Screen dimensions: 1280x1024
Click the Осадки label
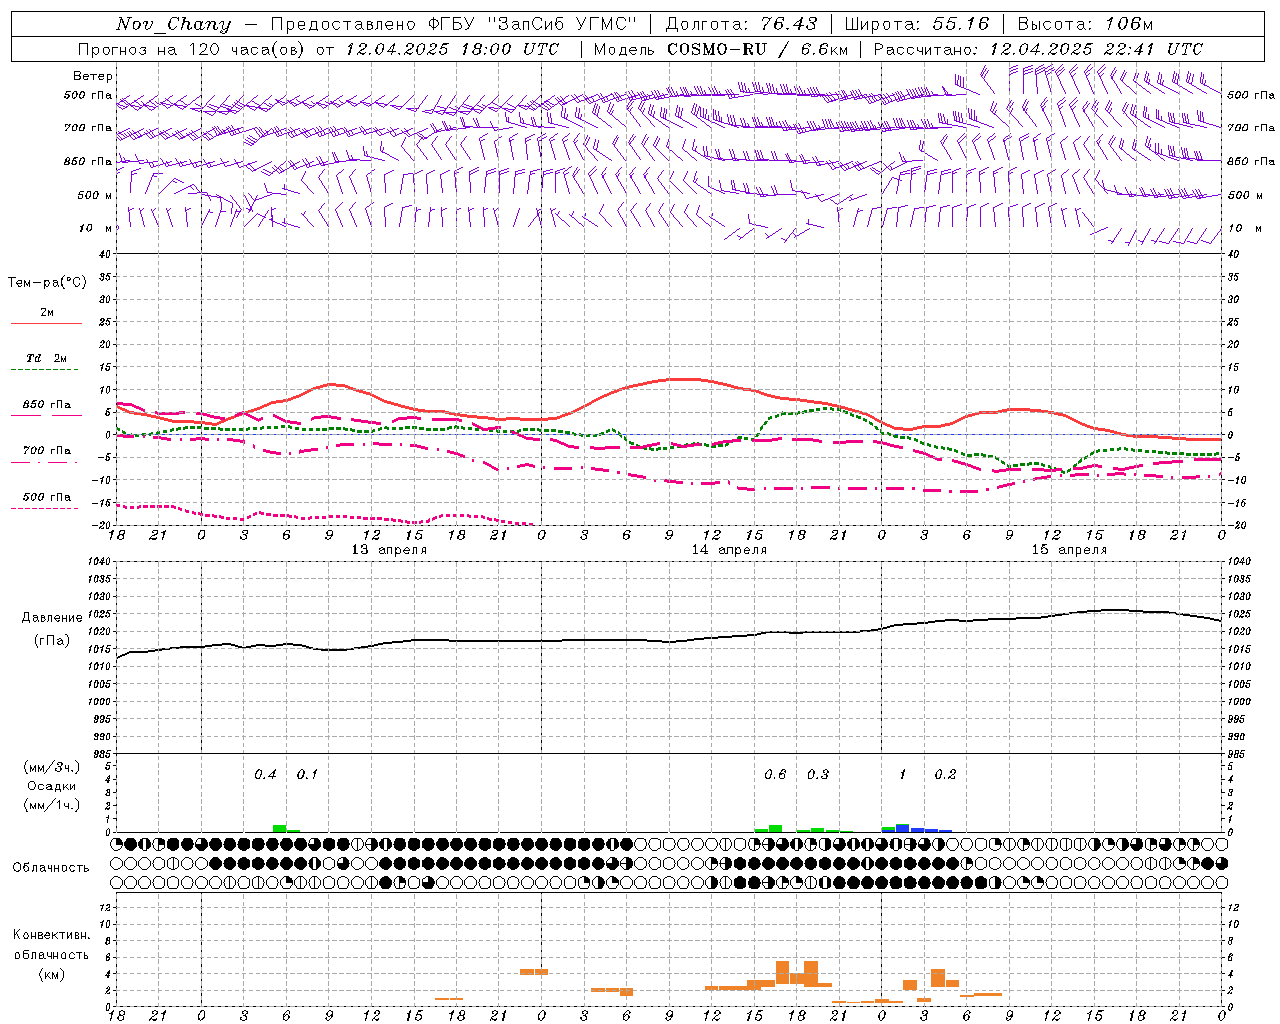(x=52, y=786)
